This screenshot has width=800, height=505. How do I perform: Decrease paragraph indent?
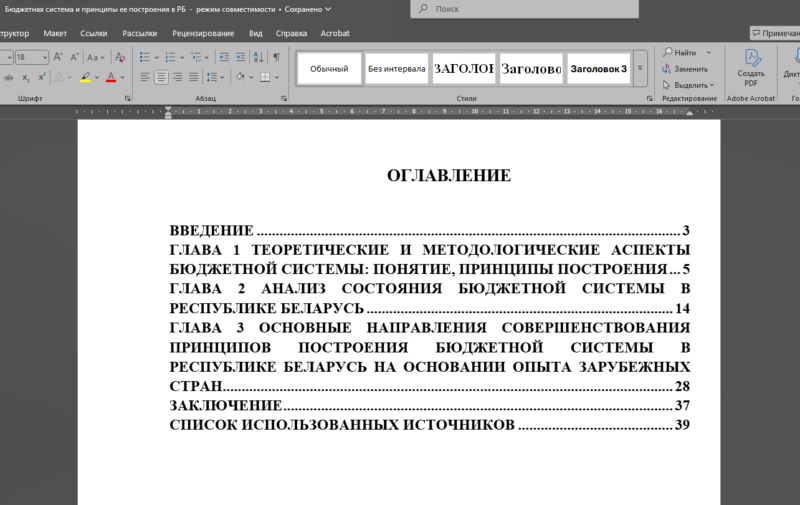tap(224, 57)
